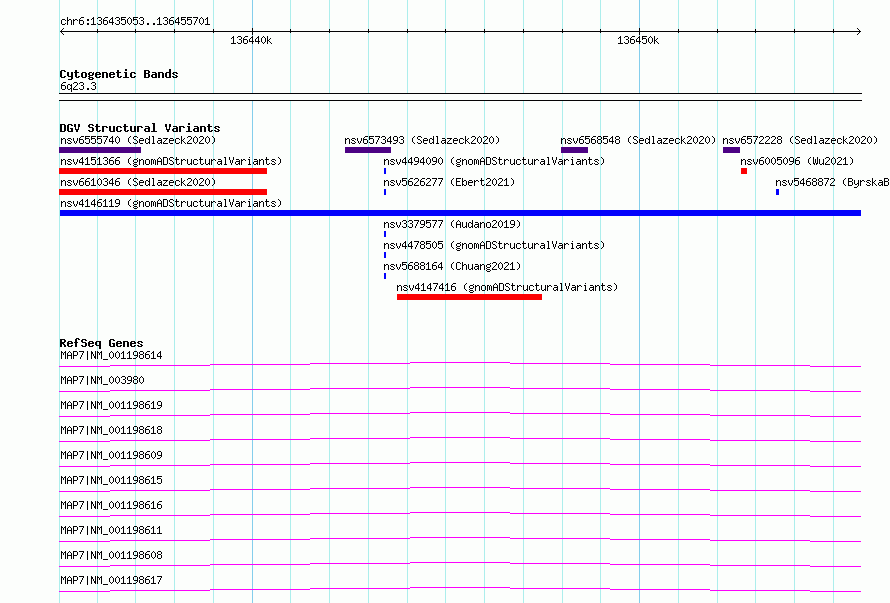Open transcript MAP7|NM_001198616
The image size is (890, 603).
point(111,505)
